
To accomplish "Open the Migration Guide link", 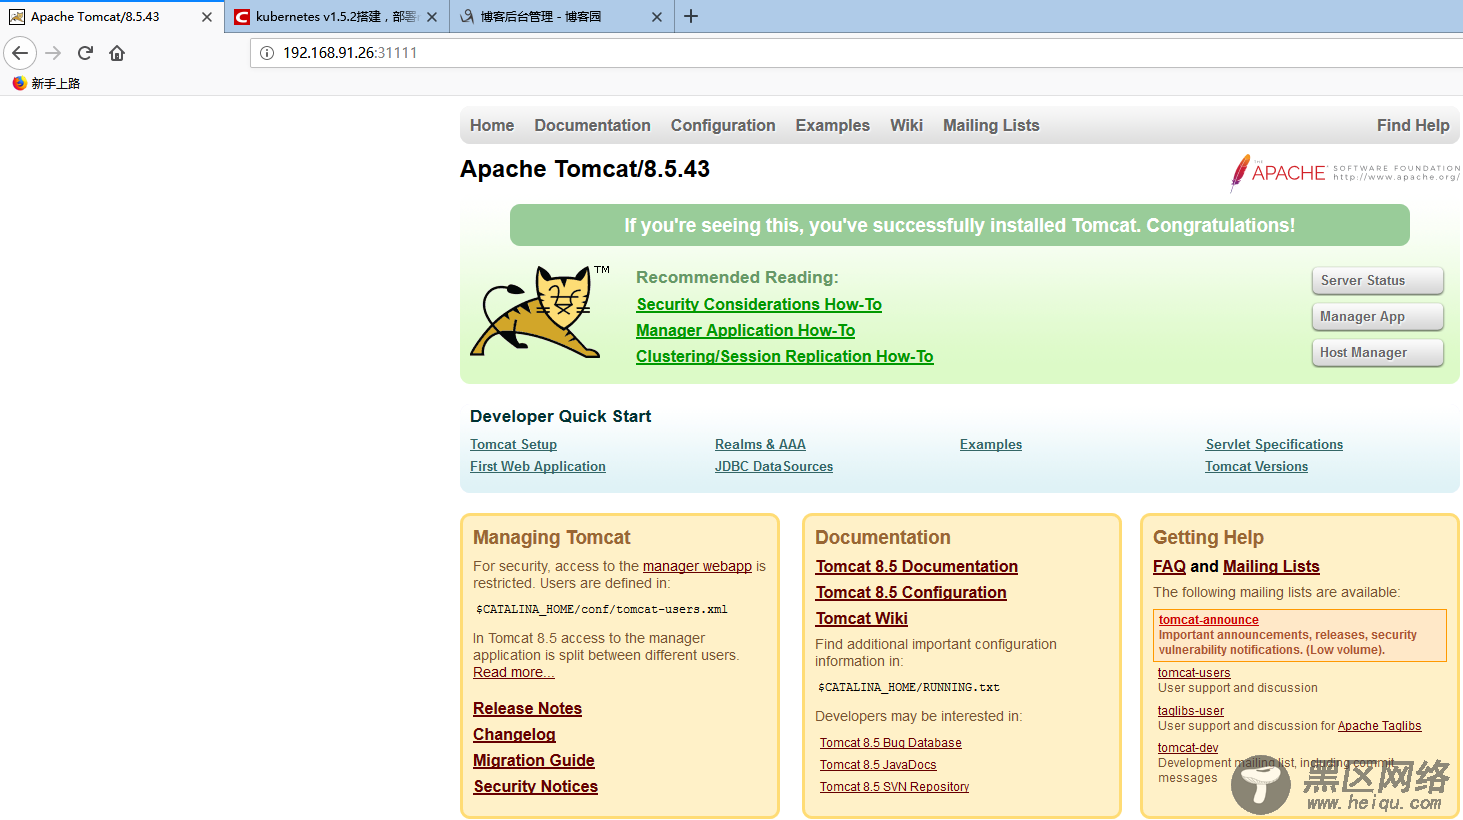I will (x=534, y=760).
